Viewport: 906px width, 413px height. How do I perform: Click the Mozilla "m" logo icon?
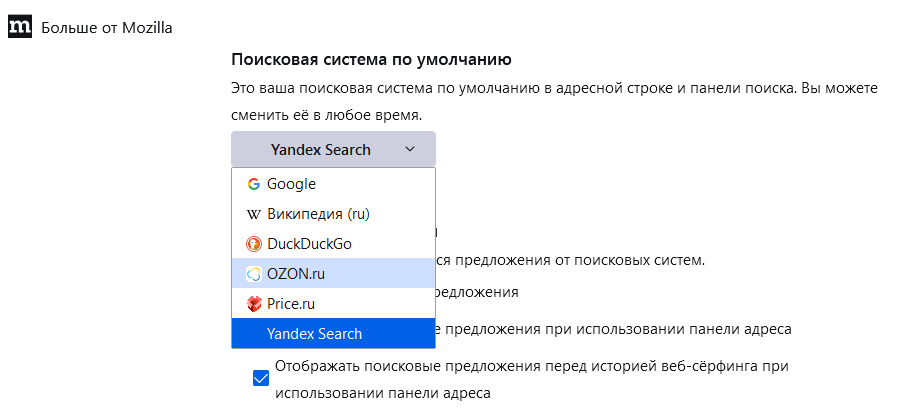(x=20, y=27)
